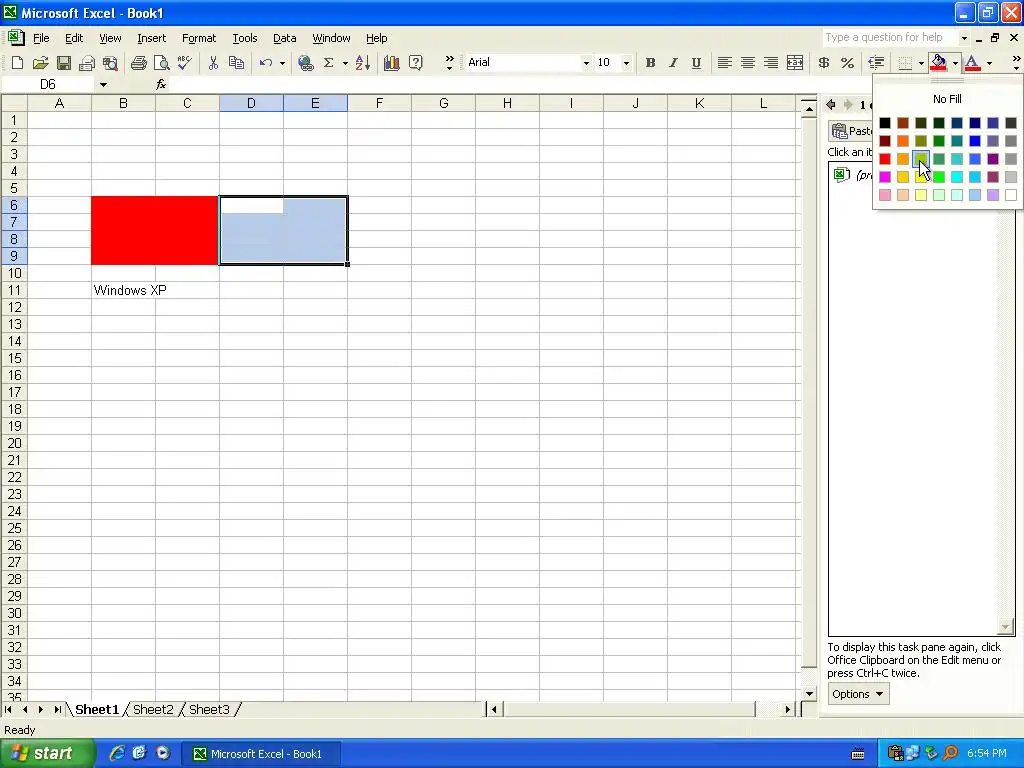Cut selection with the scissors icon
The width and height of the screenshot is (1024, 768).
(x=213, y=63)
